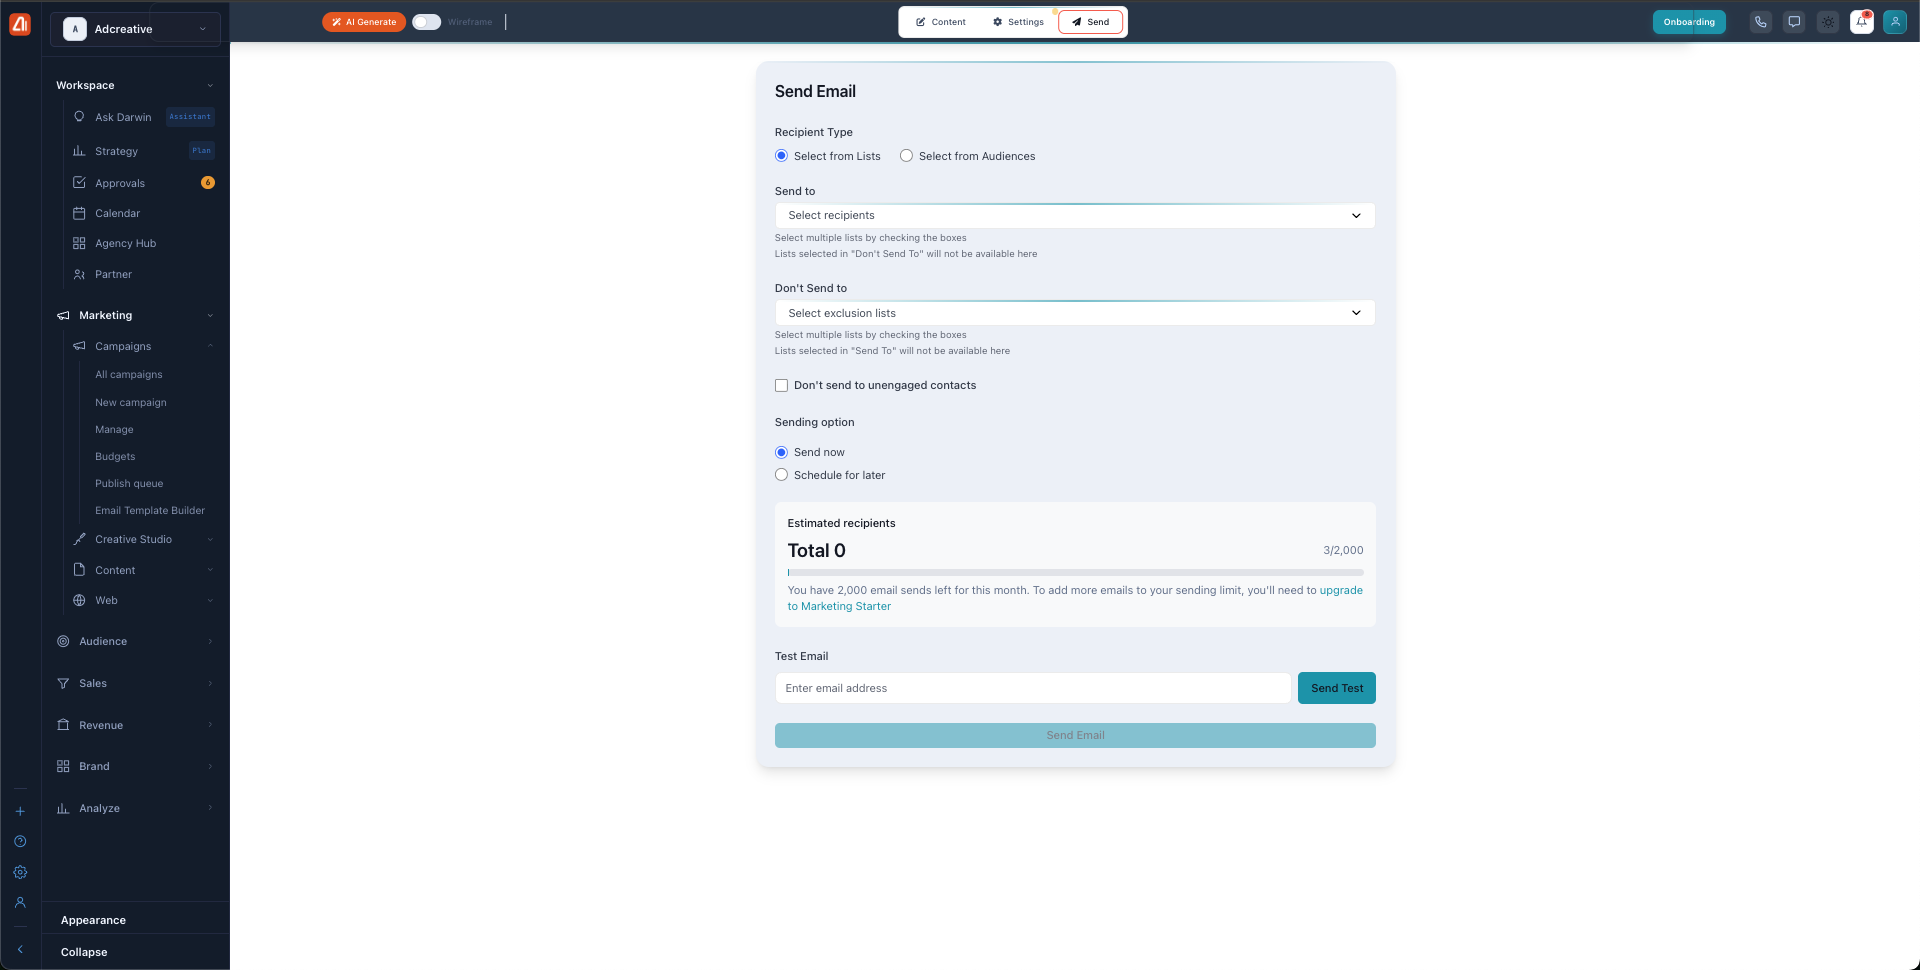This screenshot has width=1920, height=970.
Task: Open the notifications bell
Action: click(1862, 22)
